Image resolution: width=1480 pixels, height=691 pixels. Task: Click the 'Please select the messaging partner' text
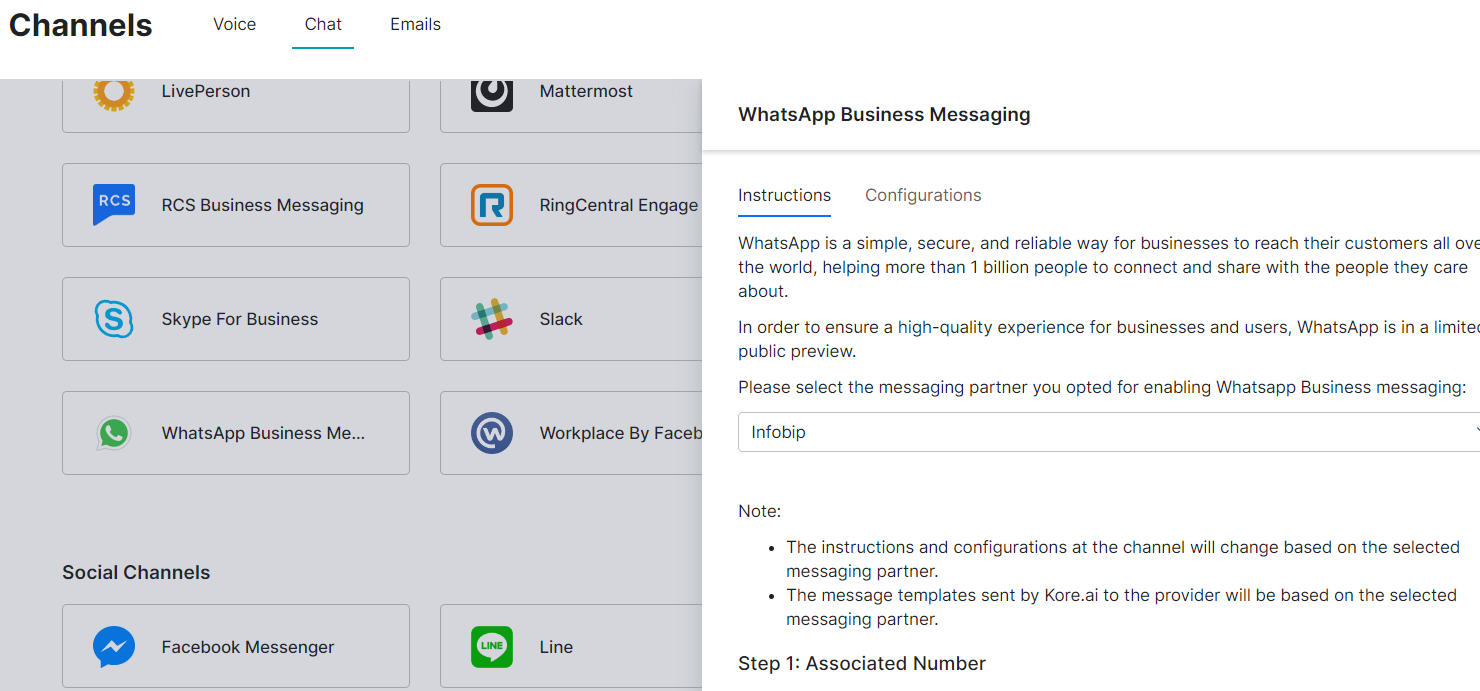point(1102,387)
